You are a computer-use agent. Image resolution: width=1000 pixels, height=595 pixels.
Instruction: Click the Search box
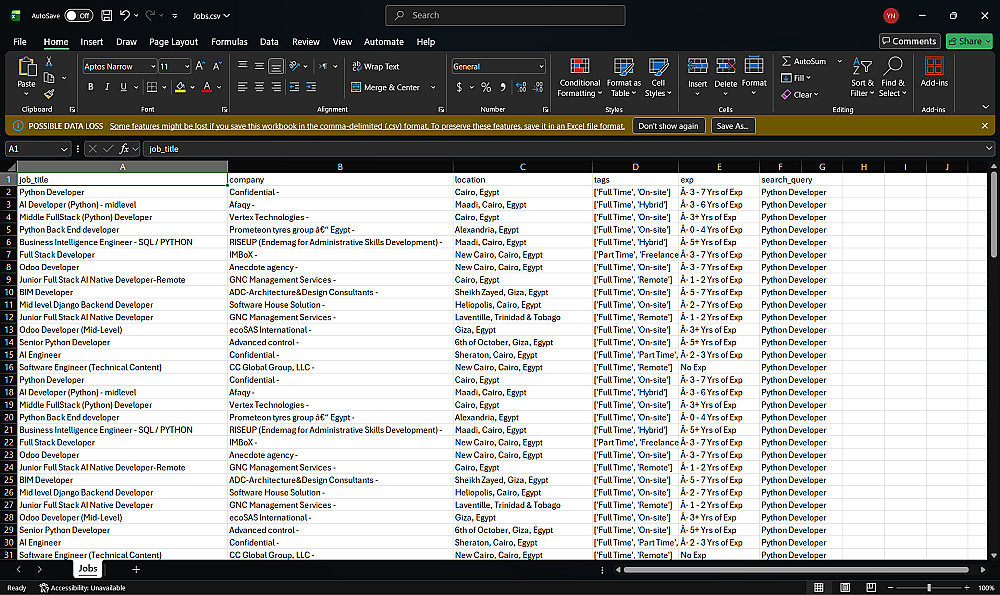(x=505, y=15)
